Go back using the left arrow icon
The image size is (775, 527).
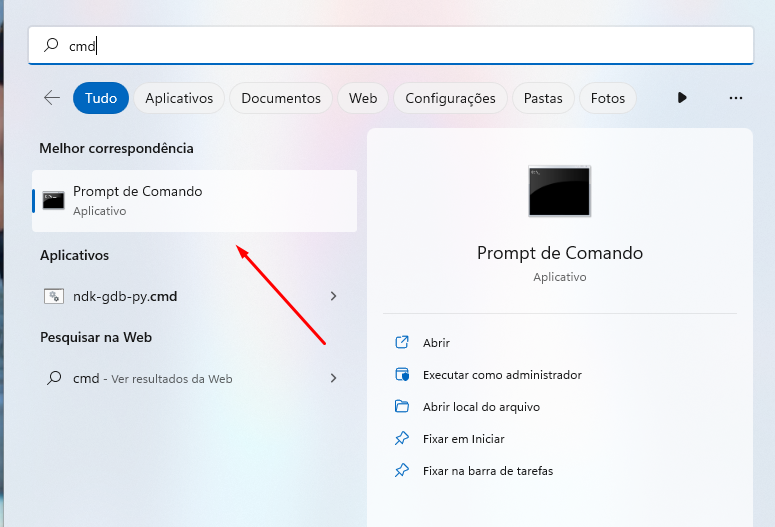coord(52,98)
